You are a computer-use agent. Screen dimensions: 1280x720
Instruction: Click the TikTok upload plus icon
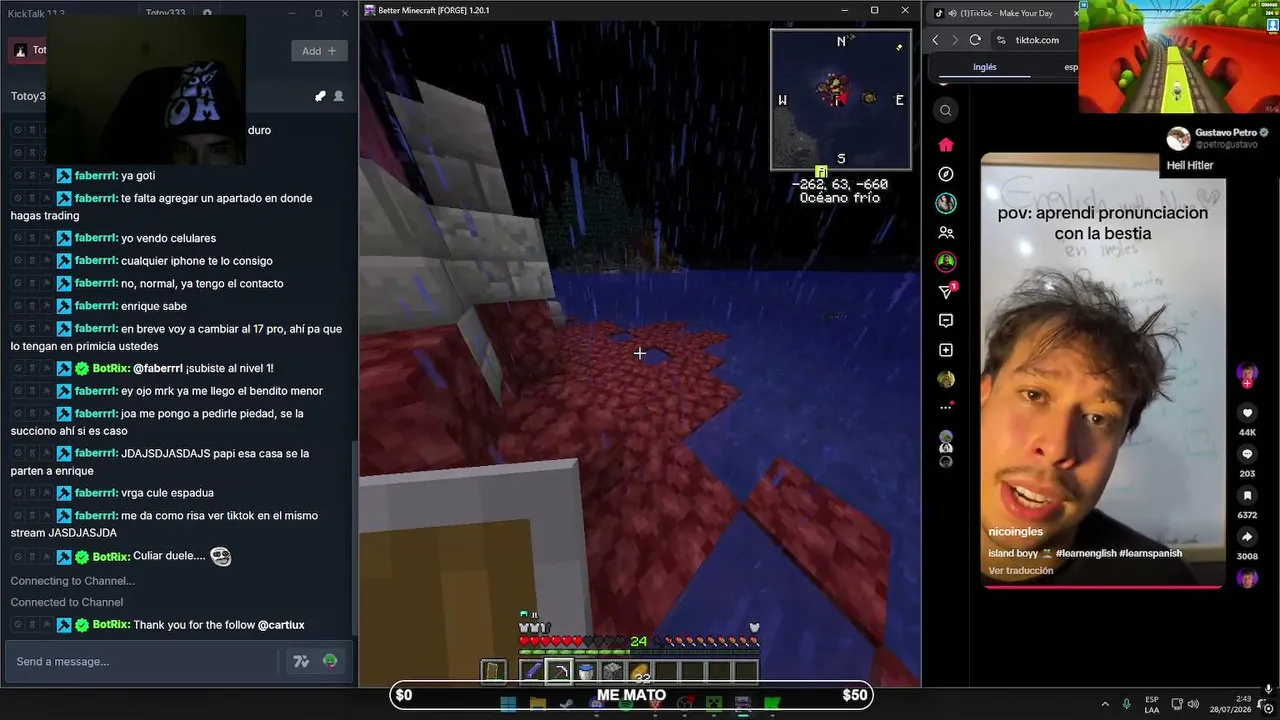click(x=946, y=350)
